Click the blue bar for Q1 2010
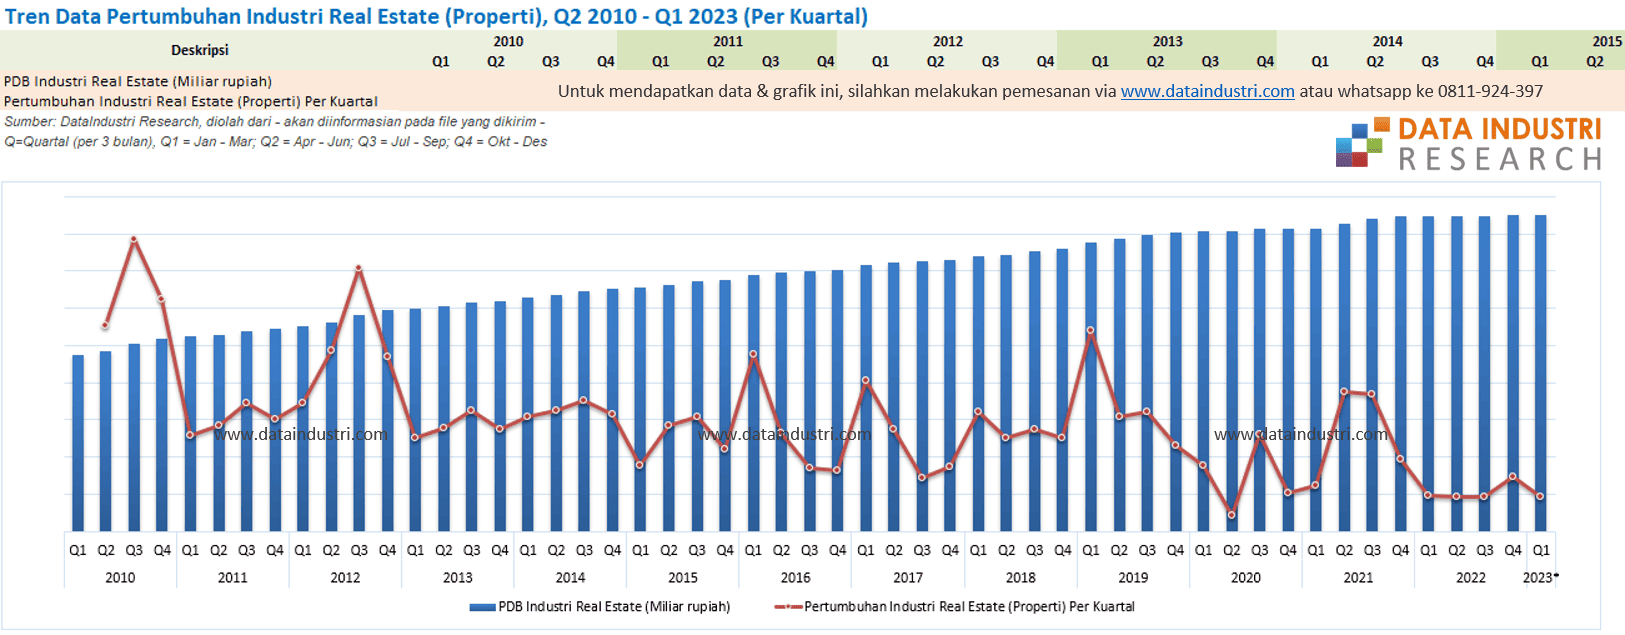Screen dimensions: 1625x635 click(78, 445)
